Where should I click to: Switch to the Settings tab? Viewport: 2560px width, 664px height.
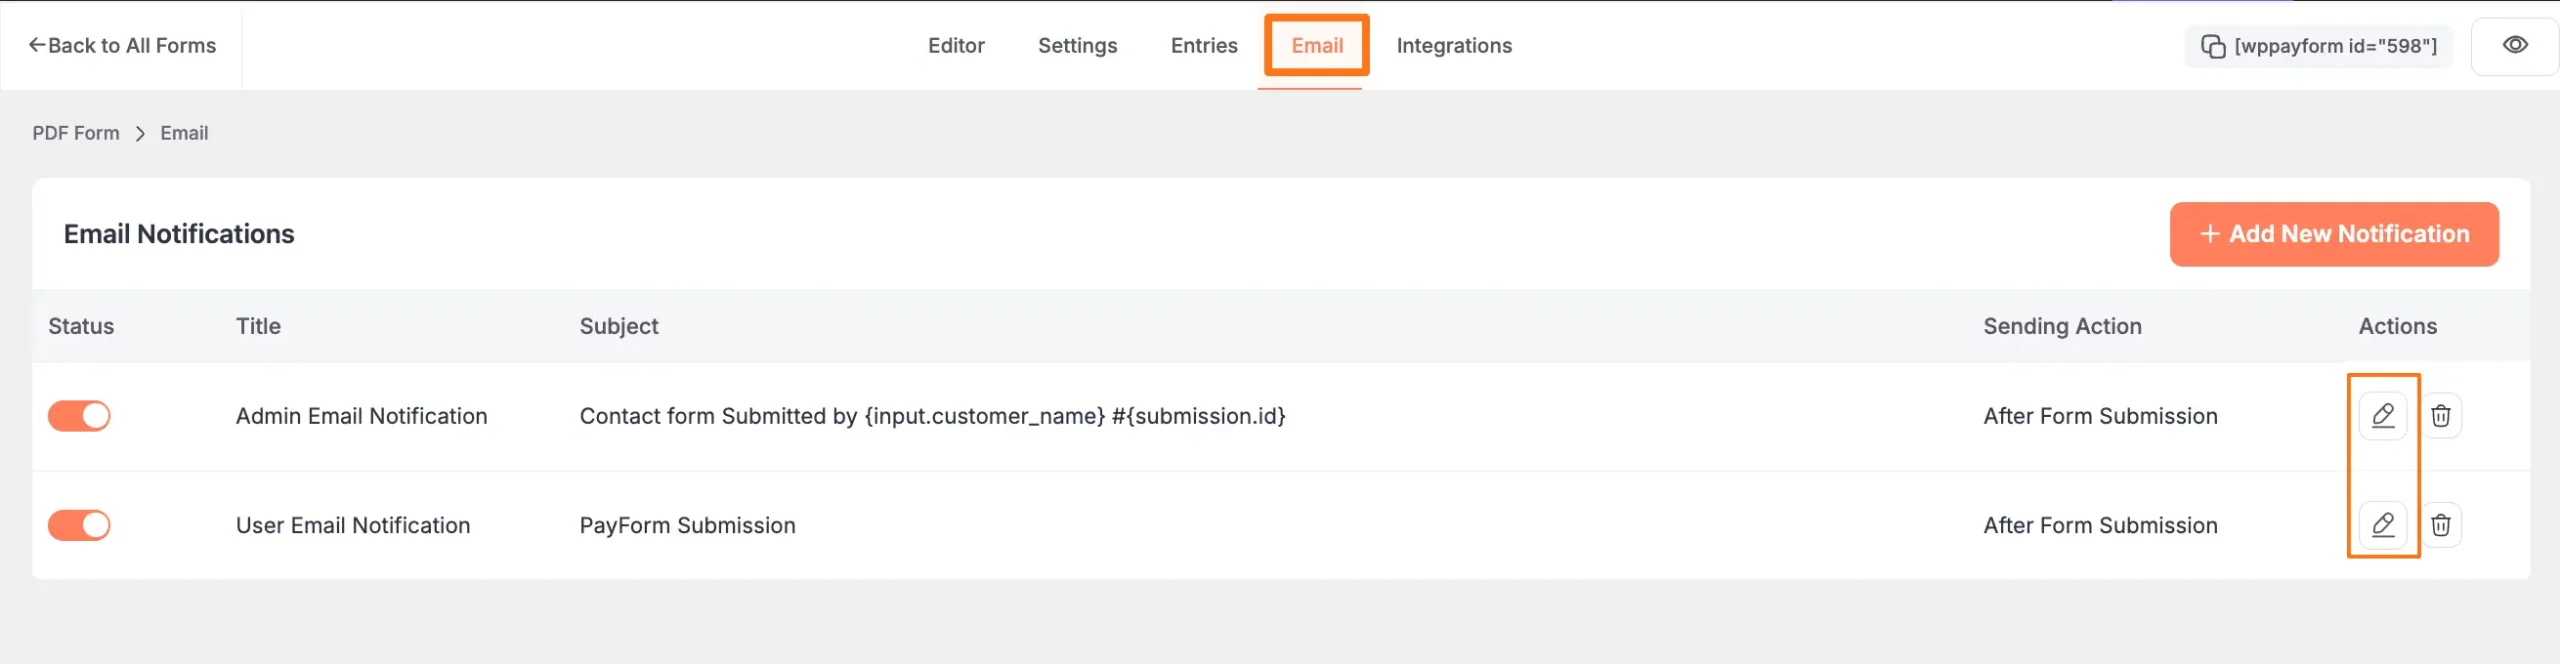click(1077, 46)
